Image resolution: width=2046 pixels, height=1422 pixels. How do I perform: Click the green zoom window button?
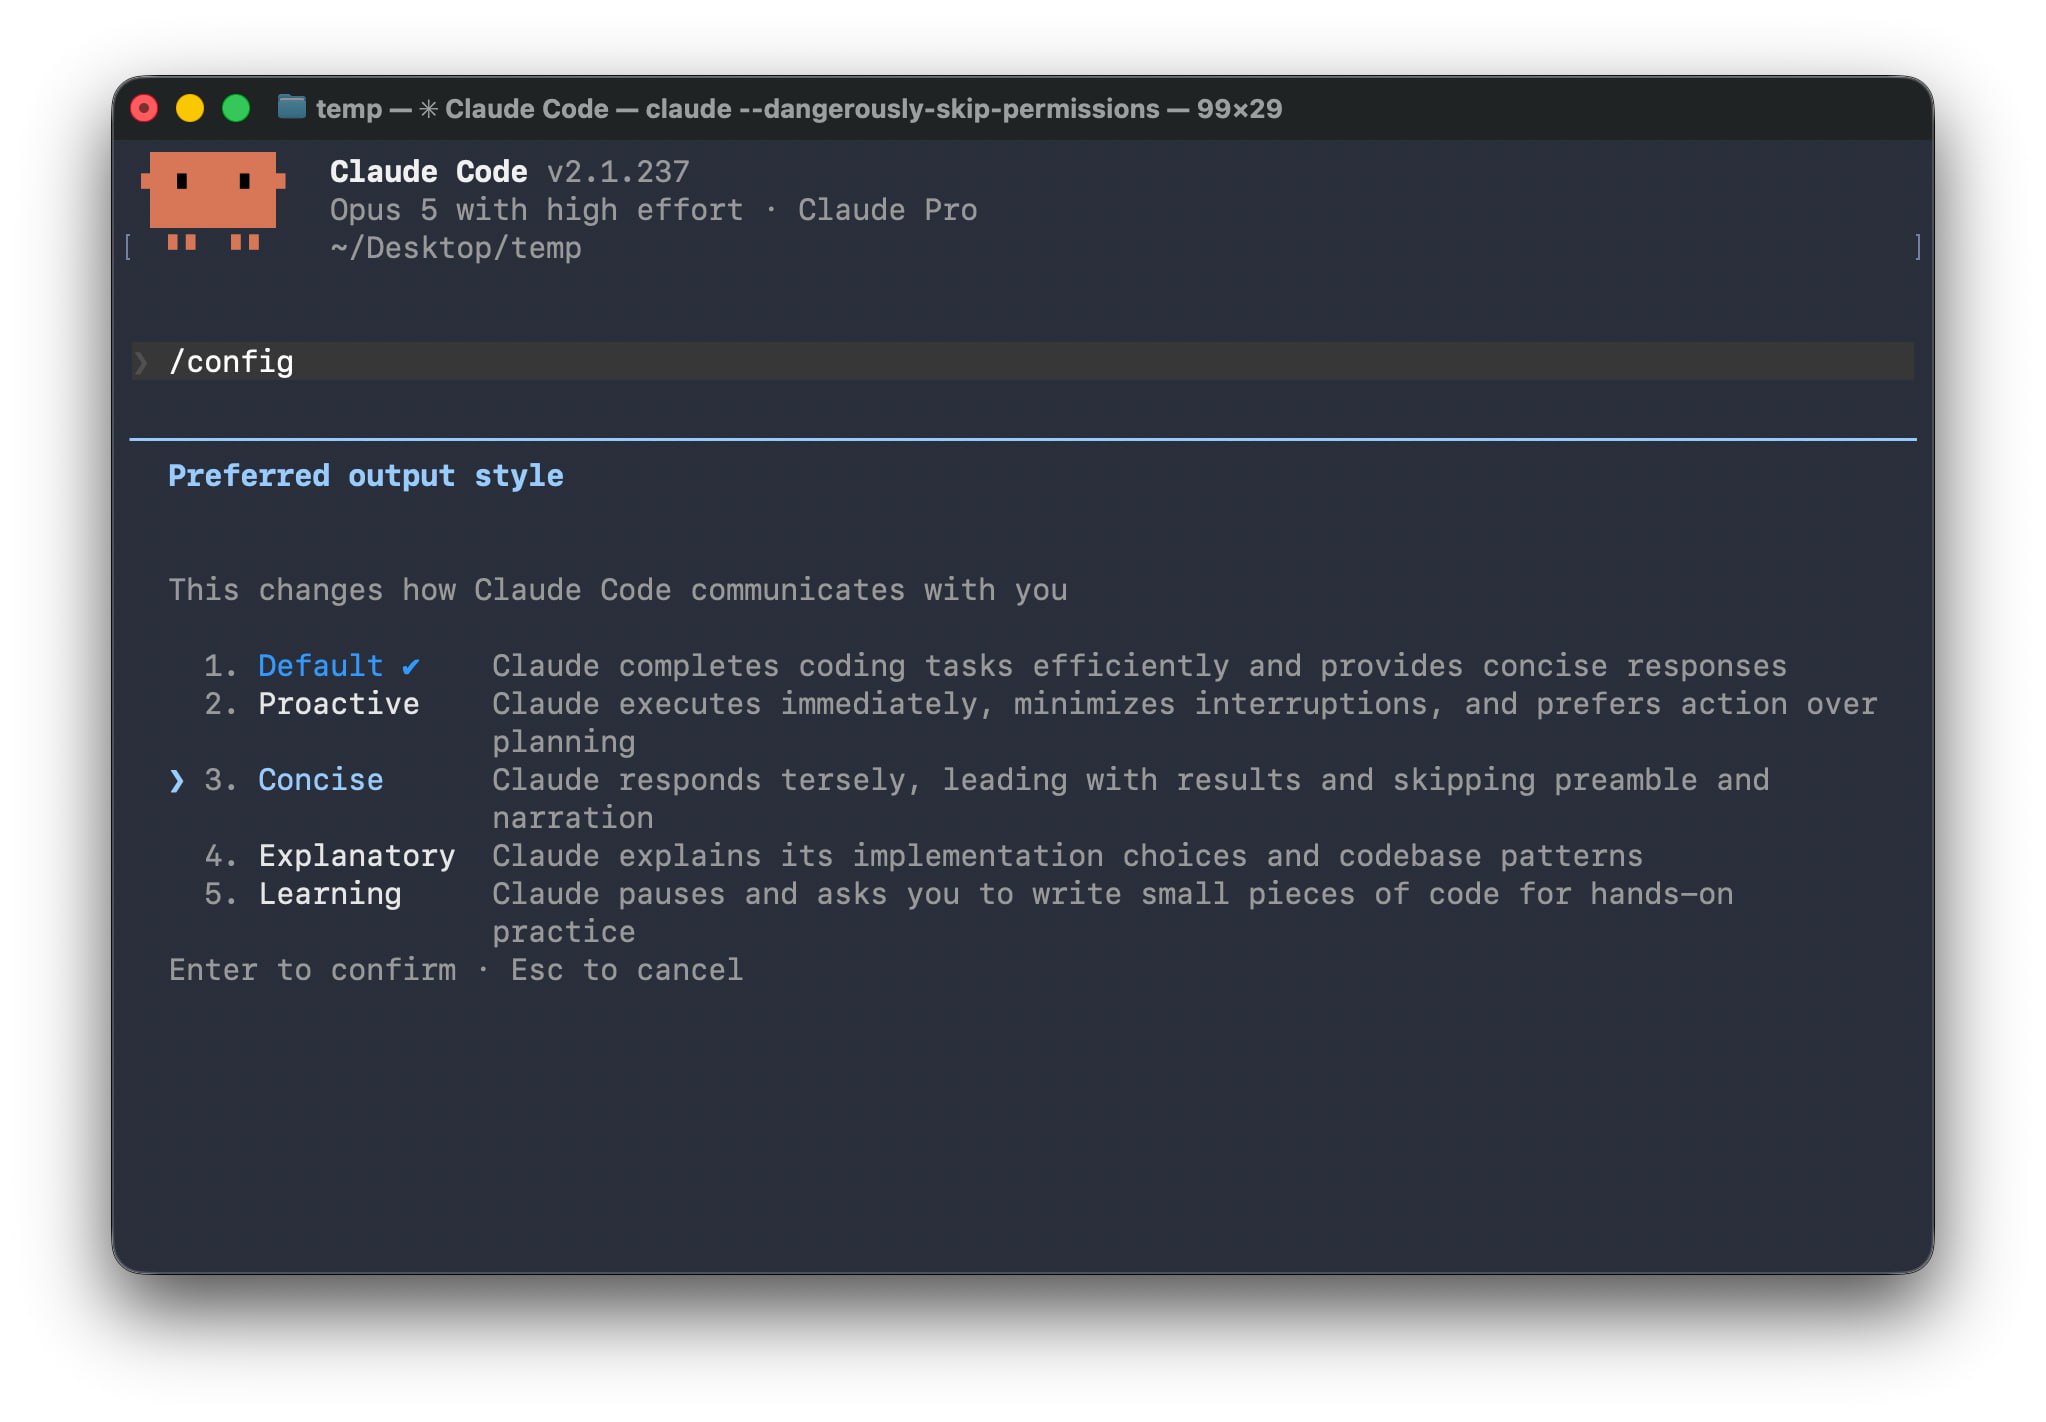pyautogui.click(x=236, y=108)
